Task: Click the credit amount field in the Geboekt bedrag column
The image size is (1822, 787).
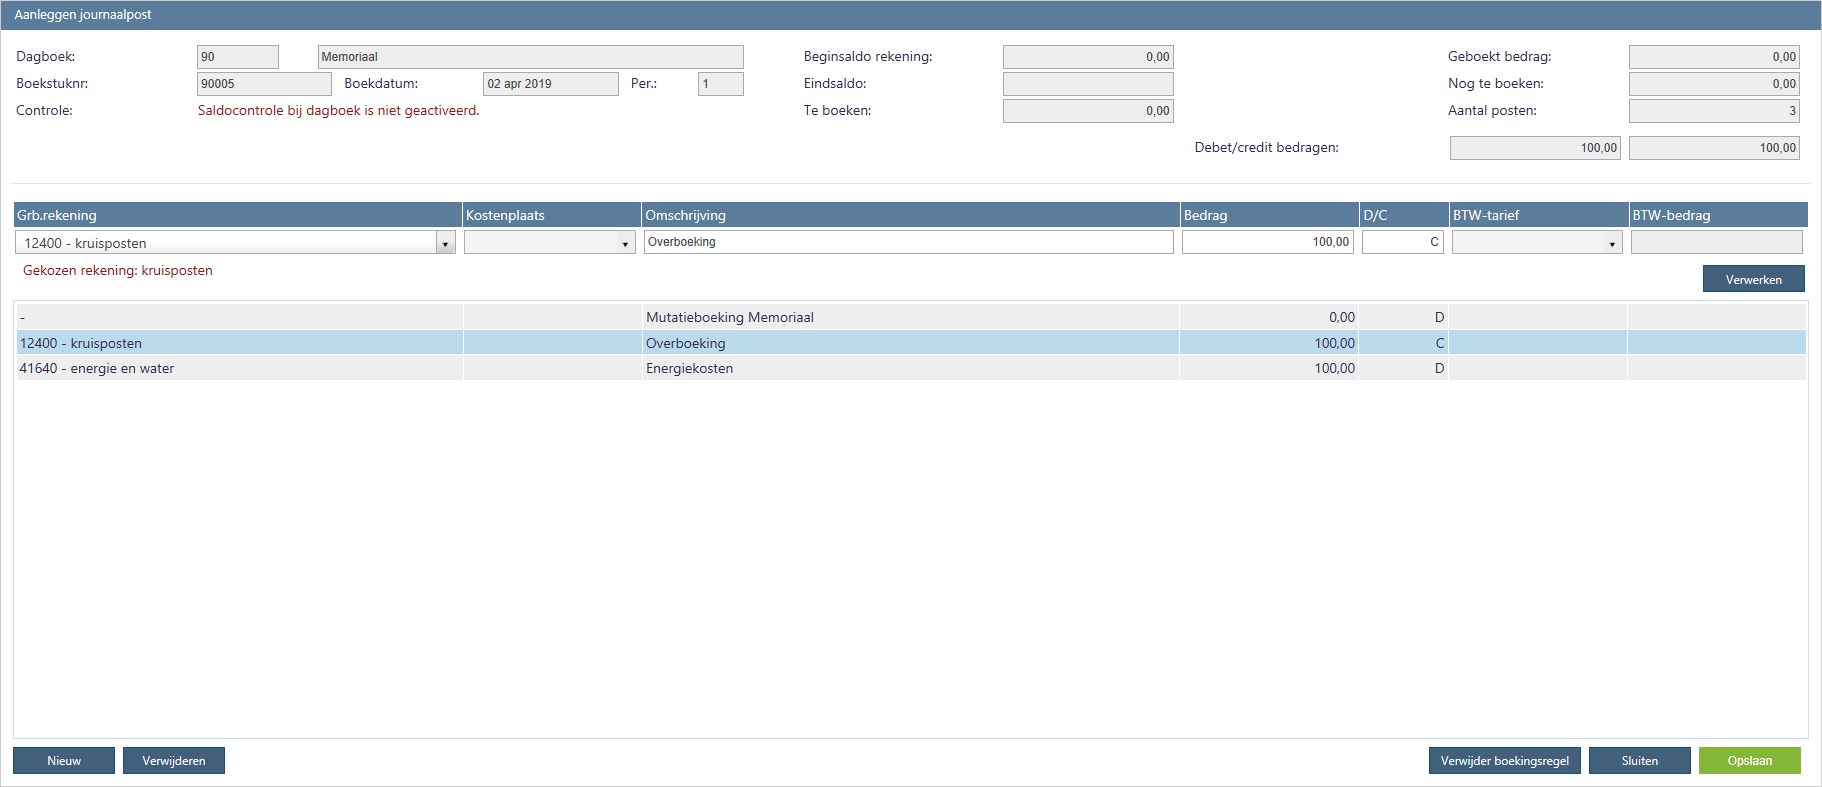Action: (x=1714, y=148)
